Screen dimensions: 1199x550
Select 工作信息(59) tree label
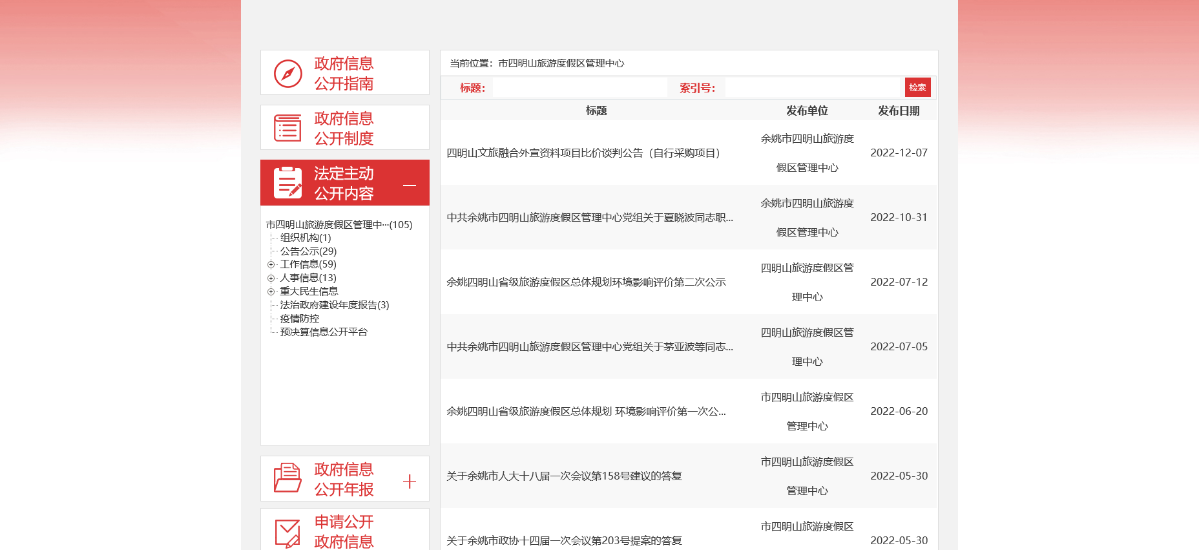tap(308, 265)
